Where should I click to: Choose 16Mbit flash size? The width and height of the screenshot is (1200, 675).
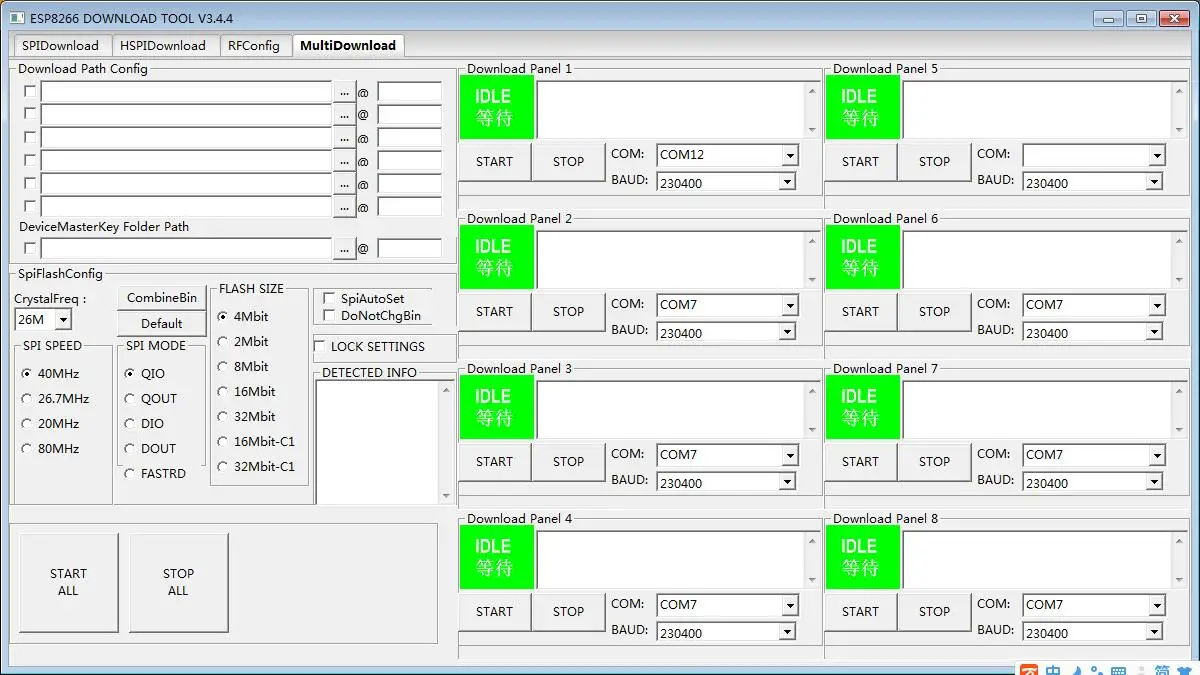point(223,391)
